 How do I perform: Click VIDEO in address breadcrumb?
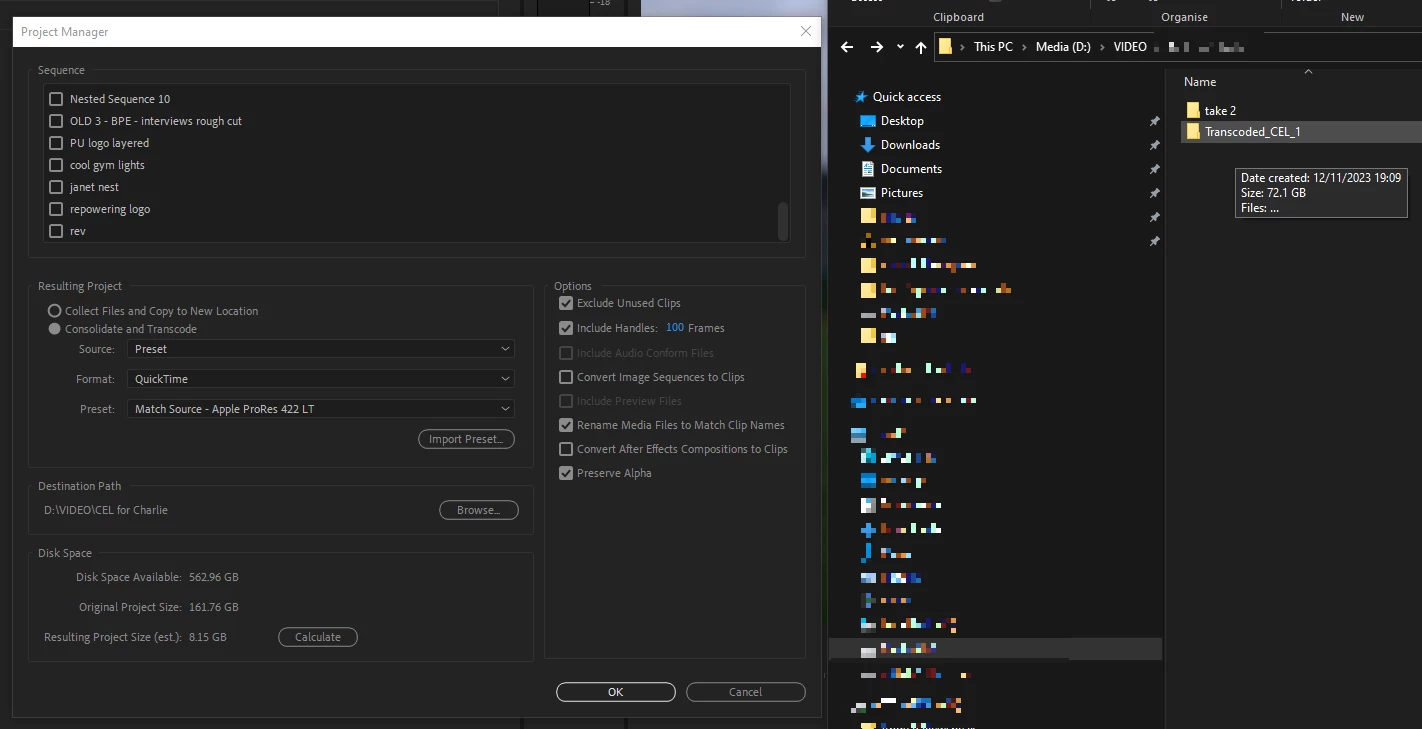pyautogui.click(x=1131, y=47)
